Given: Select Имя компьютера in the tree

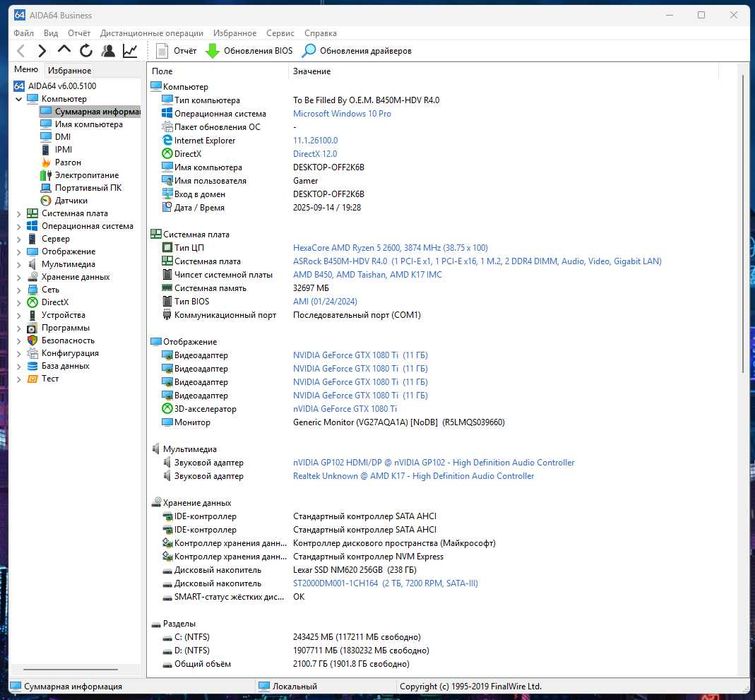Looking at the screenshot, I should 89,124.
